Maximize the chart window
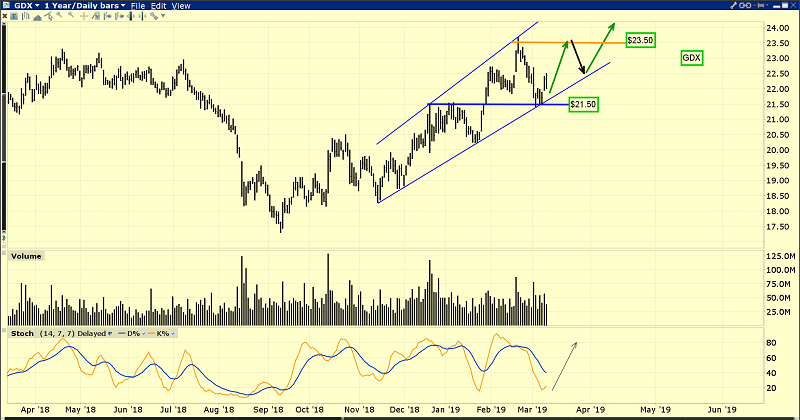800x420 pixels. pyautogui.click(x=785, y=5)
